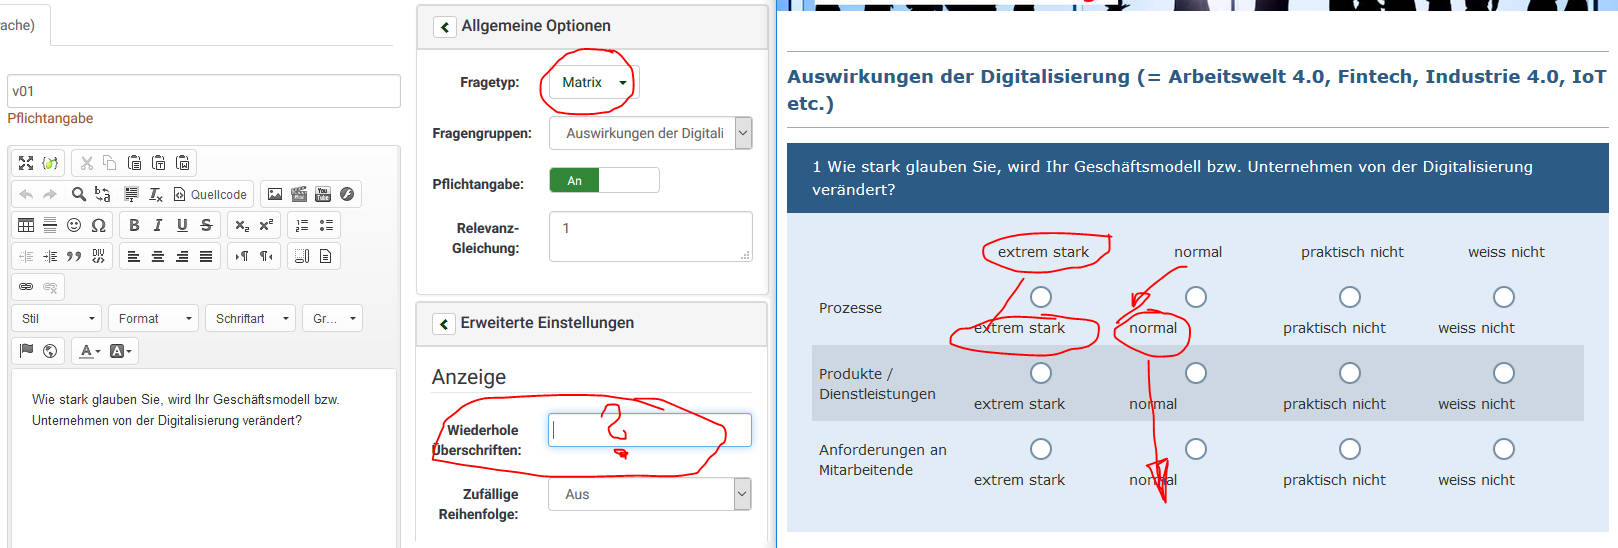Embed a YouTube video
Screen dimensions: 1618x548
[x=322, y=194]
